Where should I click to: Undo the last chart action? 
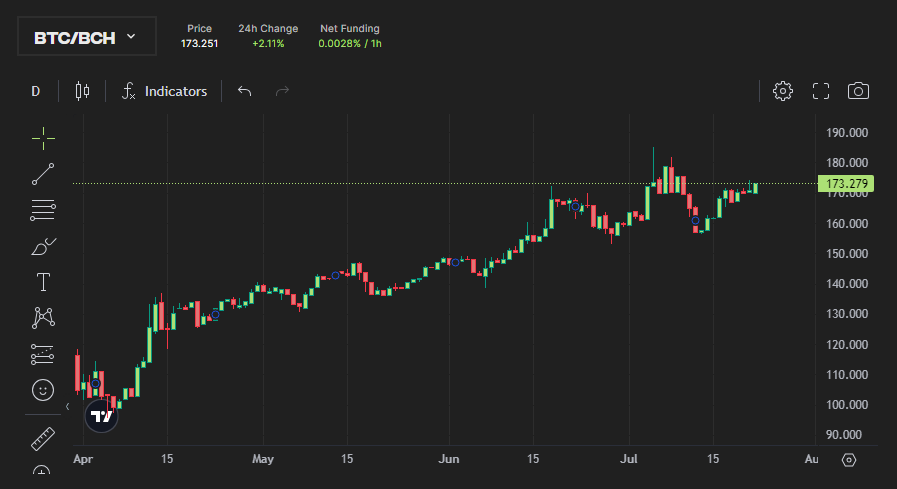[244, 91]
